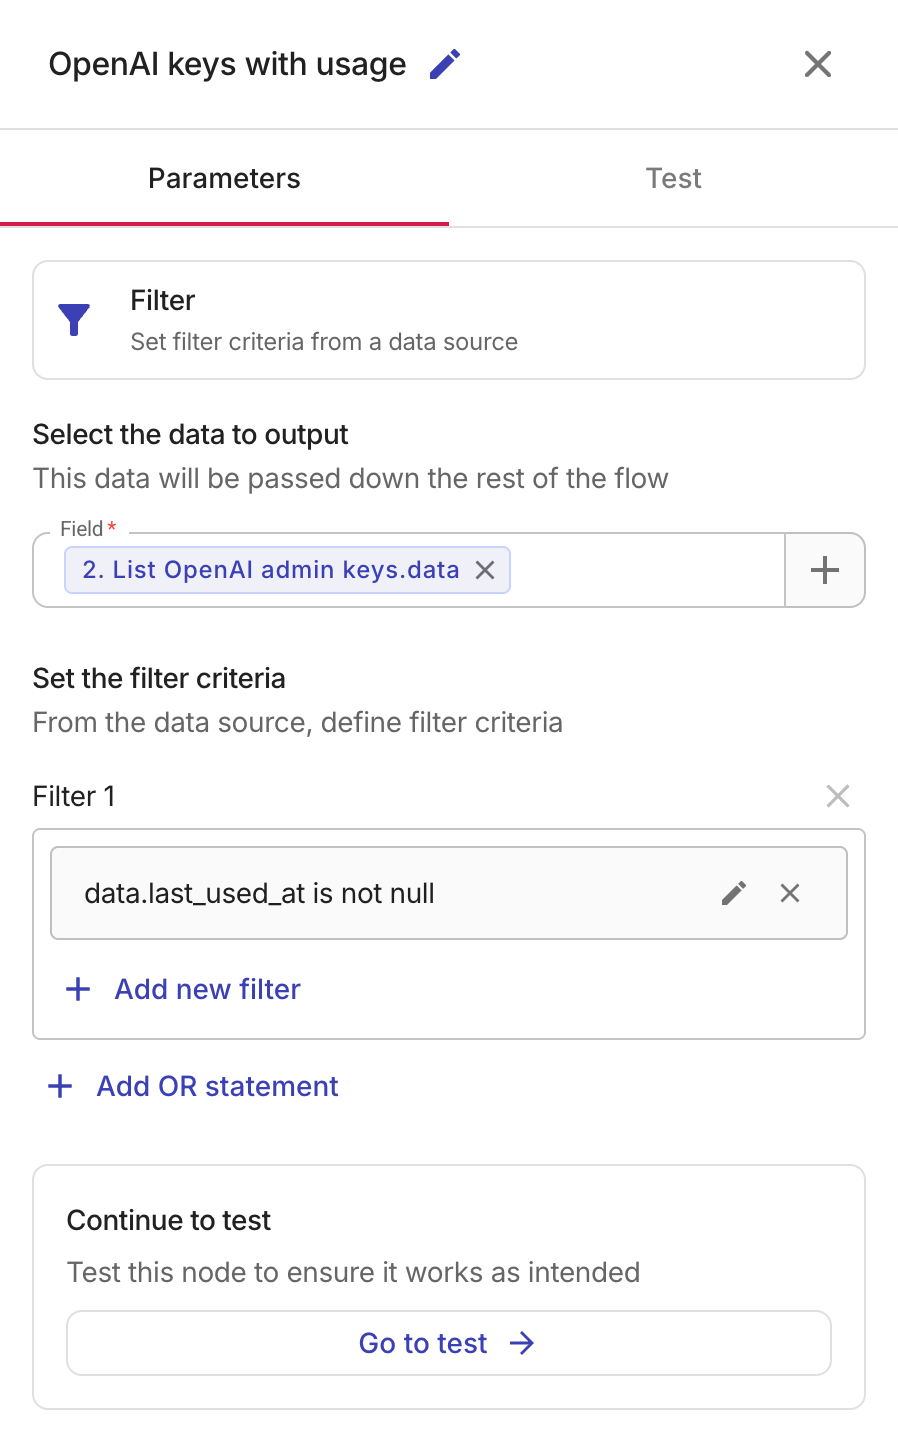898x1449 pixels.
Task: Edit the node title with pencil icon
Action: pyautogui.click(x=445, y=64)
